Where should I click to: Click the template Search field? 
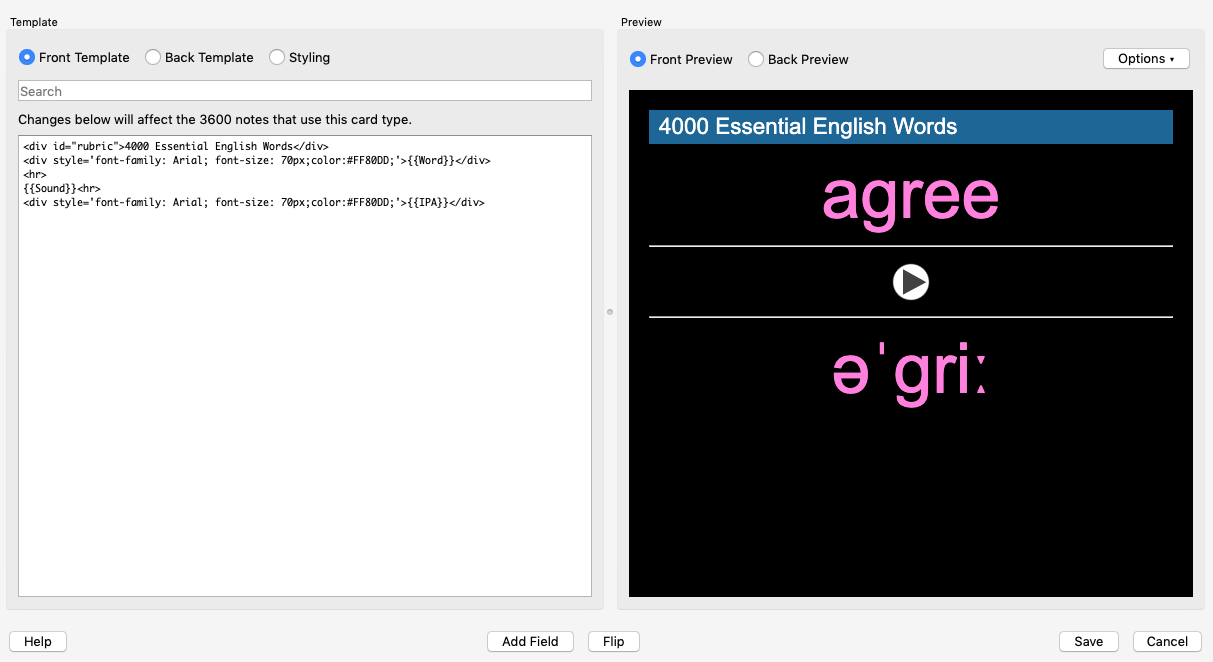(x=305, y=91)
